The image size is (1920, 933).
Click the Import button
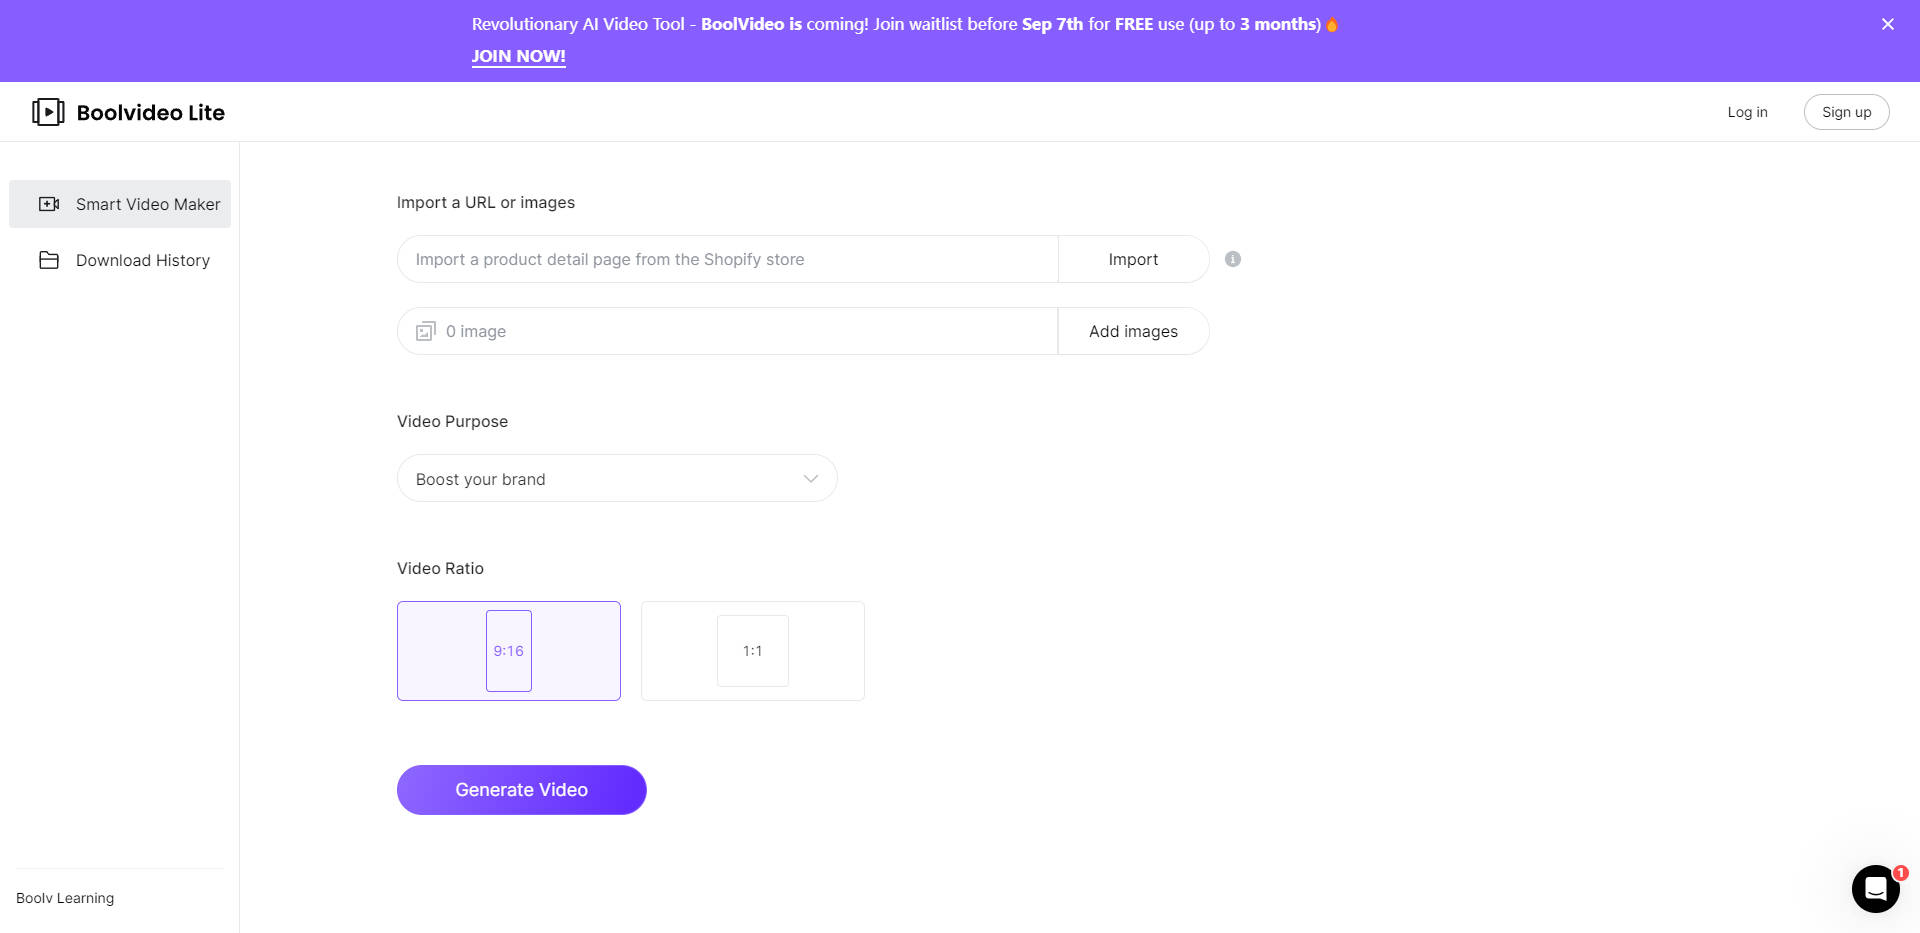pos(1133,259)
